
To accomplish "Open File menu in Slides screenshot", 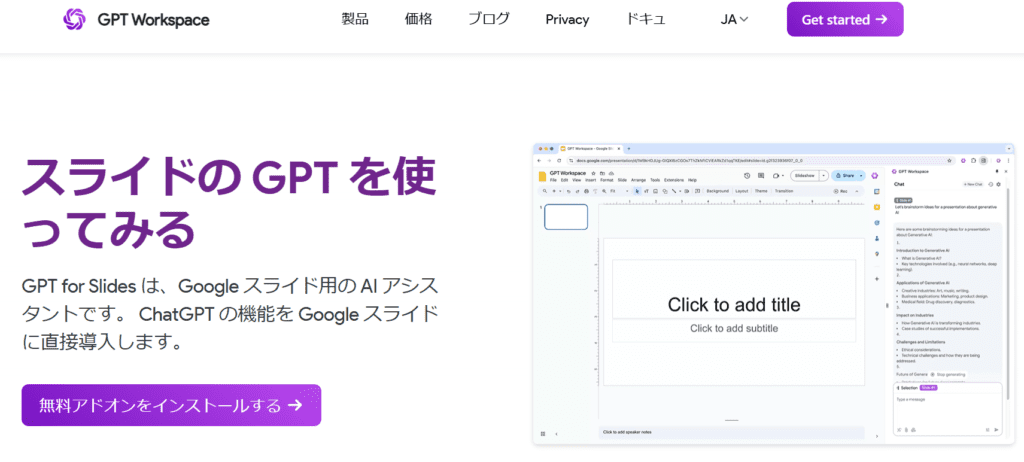I will [x=553, y=180].
